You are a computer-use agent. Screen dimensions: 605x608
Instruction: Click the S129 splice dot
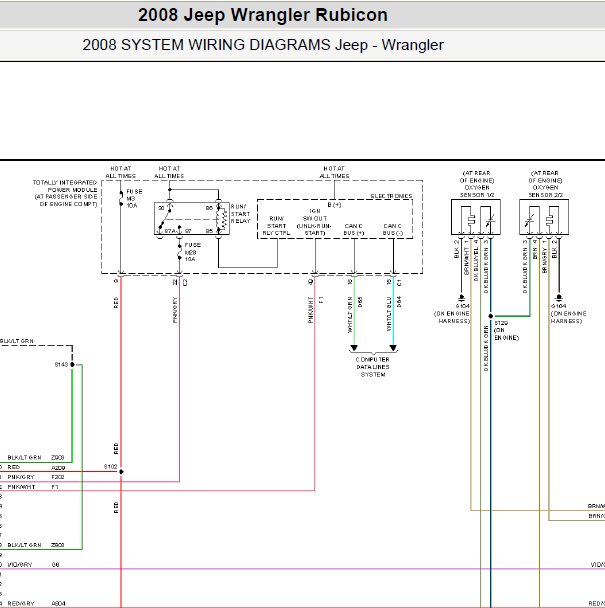coord(491,316)
